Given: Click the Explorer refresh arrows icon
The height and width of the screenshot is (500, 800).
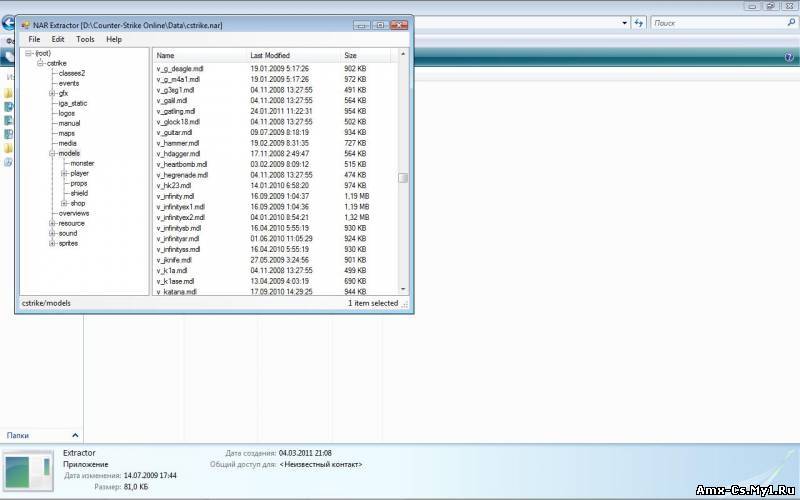Looking at the screenshot, I should pyautogui.click(x=638, y=21).
